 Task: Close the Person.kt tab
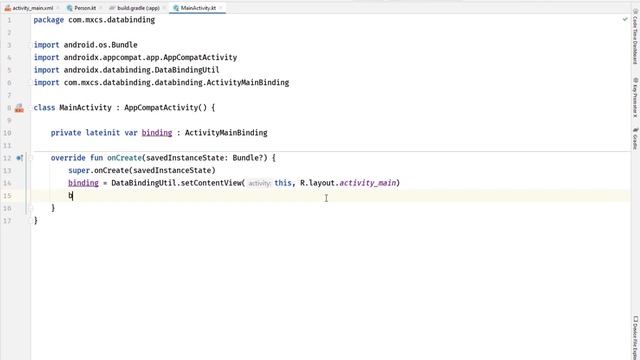(100, 8)
